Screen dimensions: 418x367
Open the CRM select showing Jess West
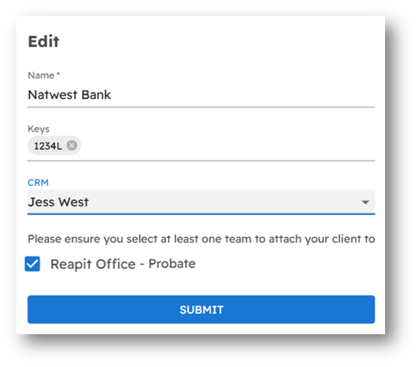(201, 202)
